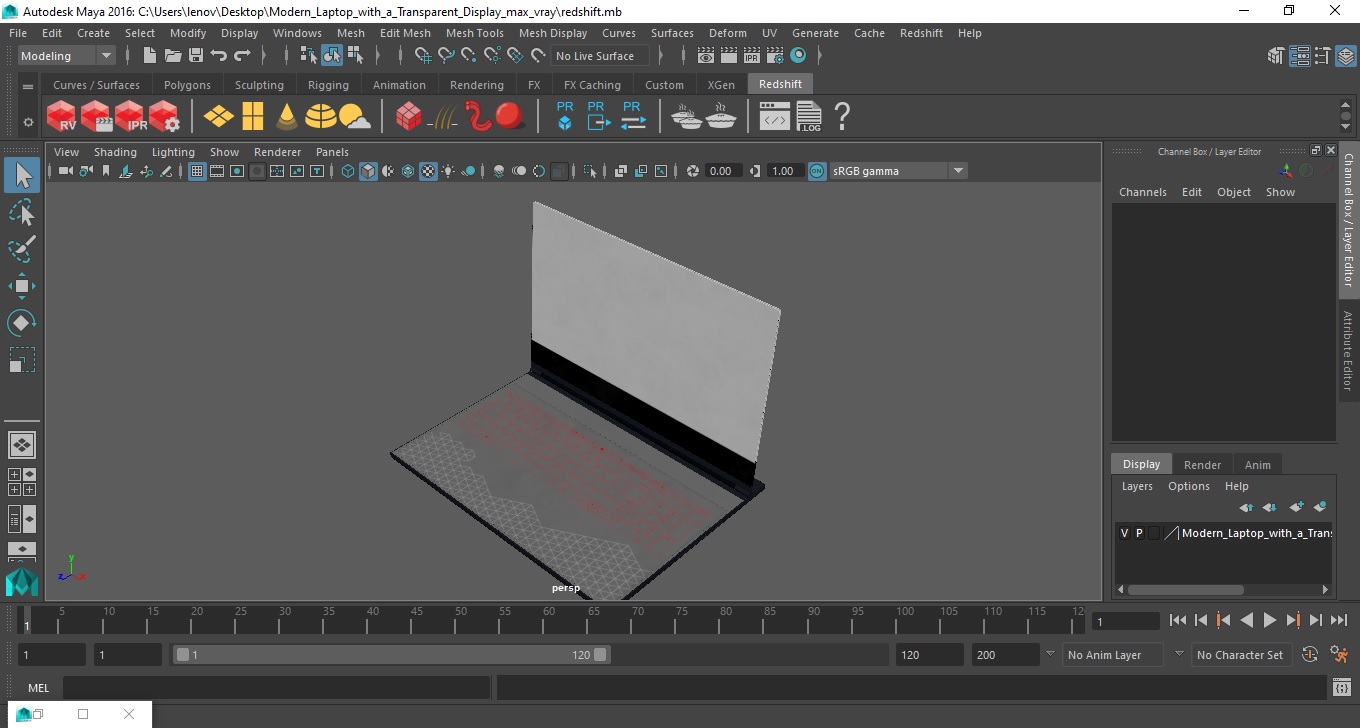Create Redshift spot light cone icon
The height and width of the screenshot is (728, 1360).
coord(286,116)
